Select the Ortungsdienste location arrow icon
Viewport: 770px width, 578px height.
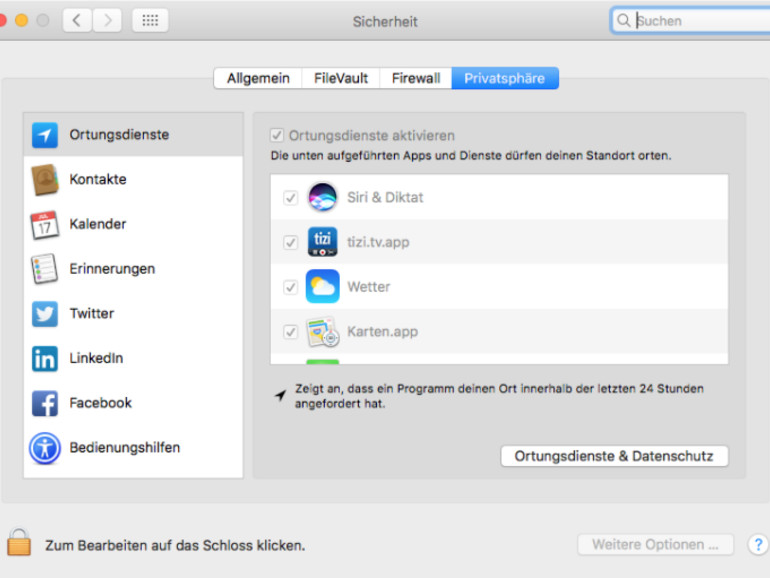pyautogui.click(x=45, y=135)
